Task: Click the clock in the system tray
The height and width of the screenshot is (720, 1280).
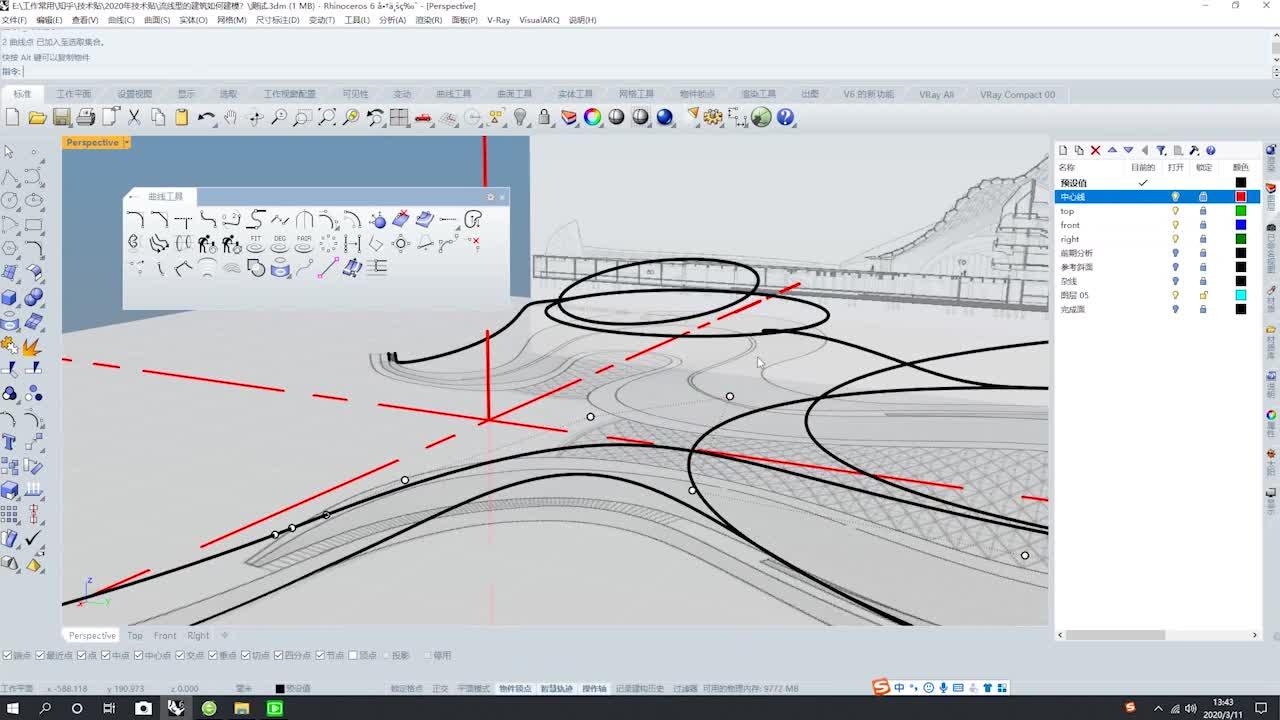Action: [1221, 708]
